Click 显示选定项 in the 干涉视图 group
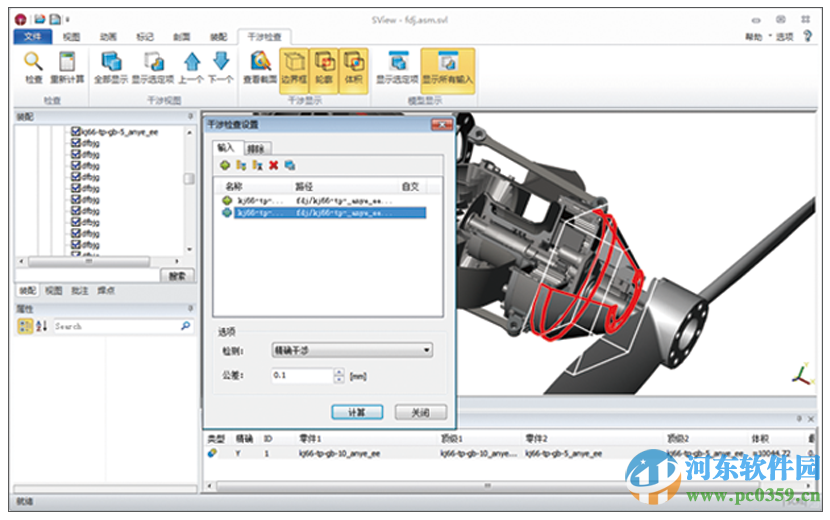Image resolution: width=830 pixels, height=520 pixels. [153, 67]
